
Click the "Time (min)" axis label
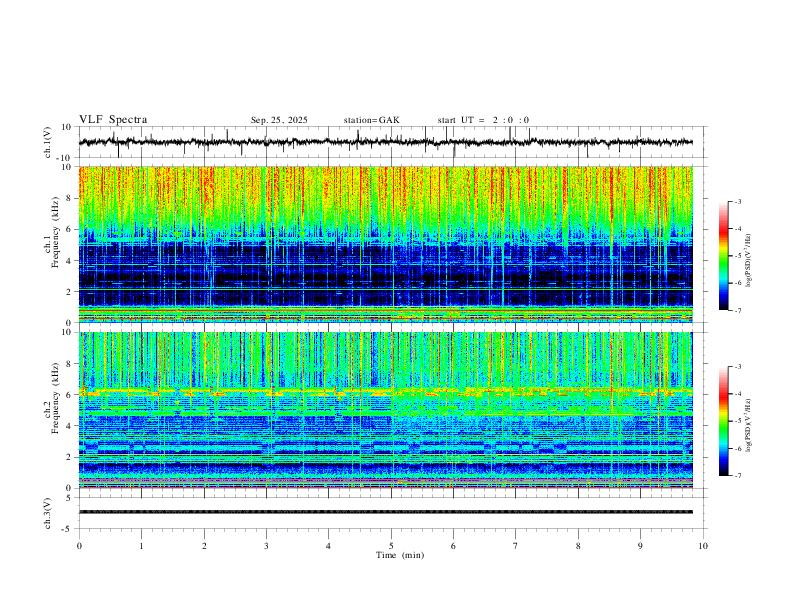[400, 555]
